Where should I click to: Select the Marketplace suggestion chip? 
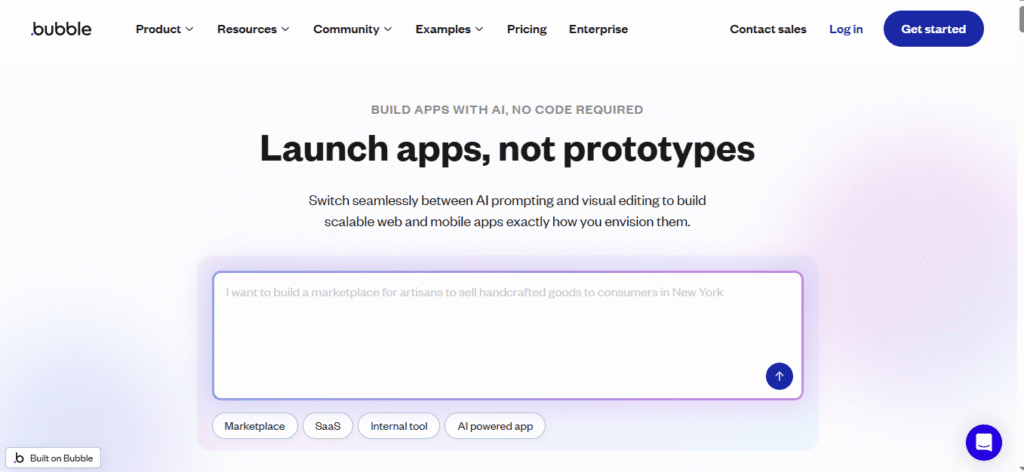255,426
